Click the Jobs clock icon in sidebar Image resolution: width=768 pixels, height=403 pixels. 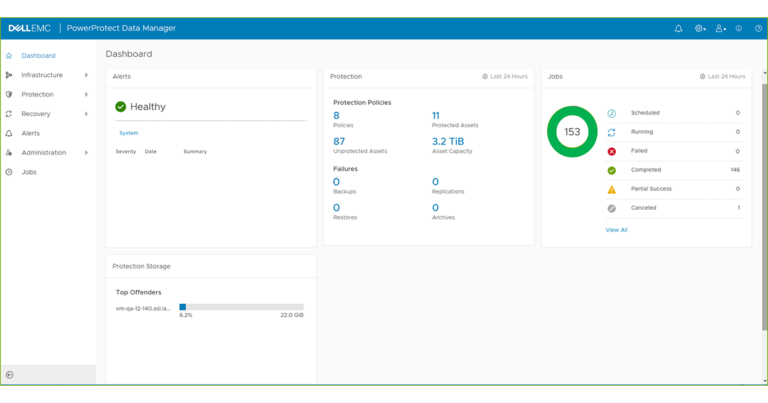point(9,172)
